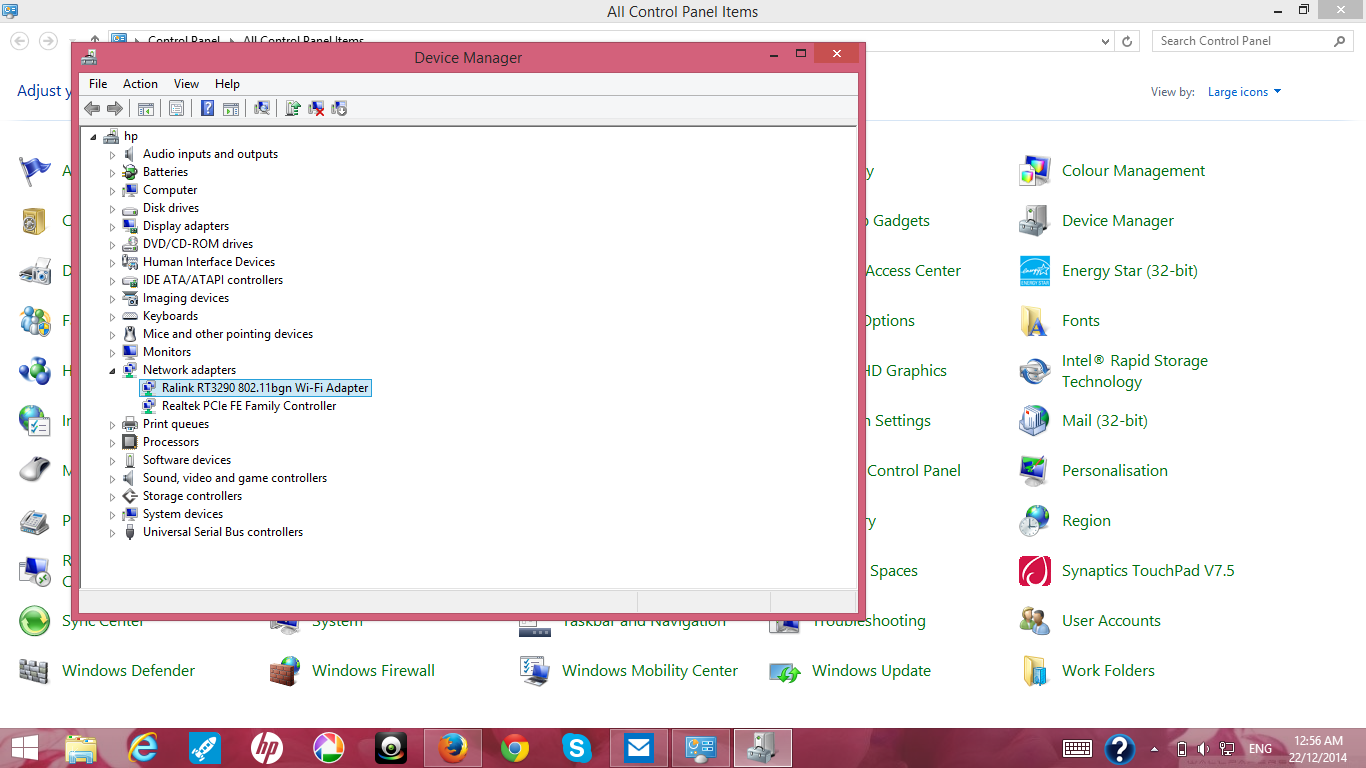Click the Work Folders icon

coord(1034,671)
